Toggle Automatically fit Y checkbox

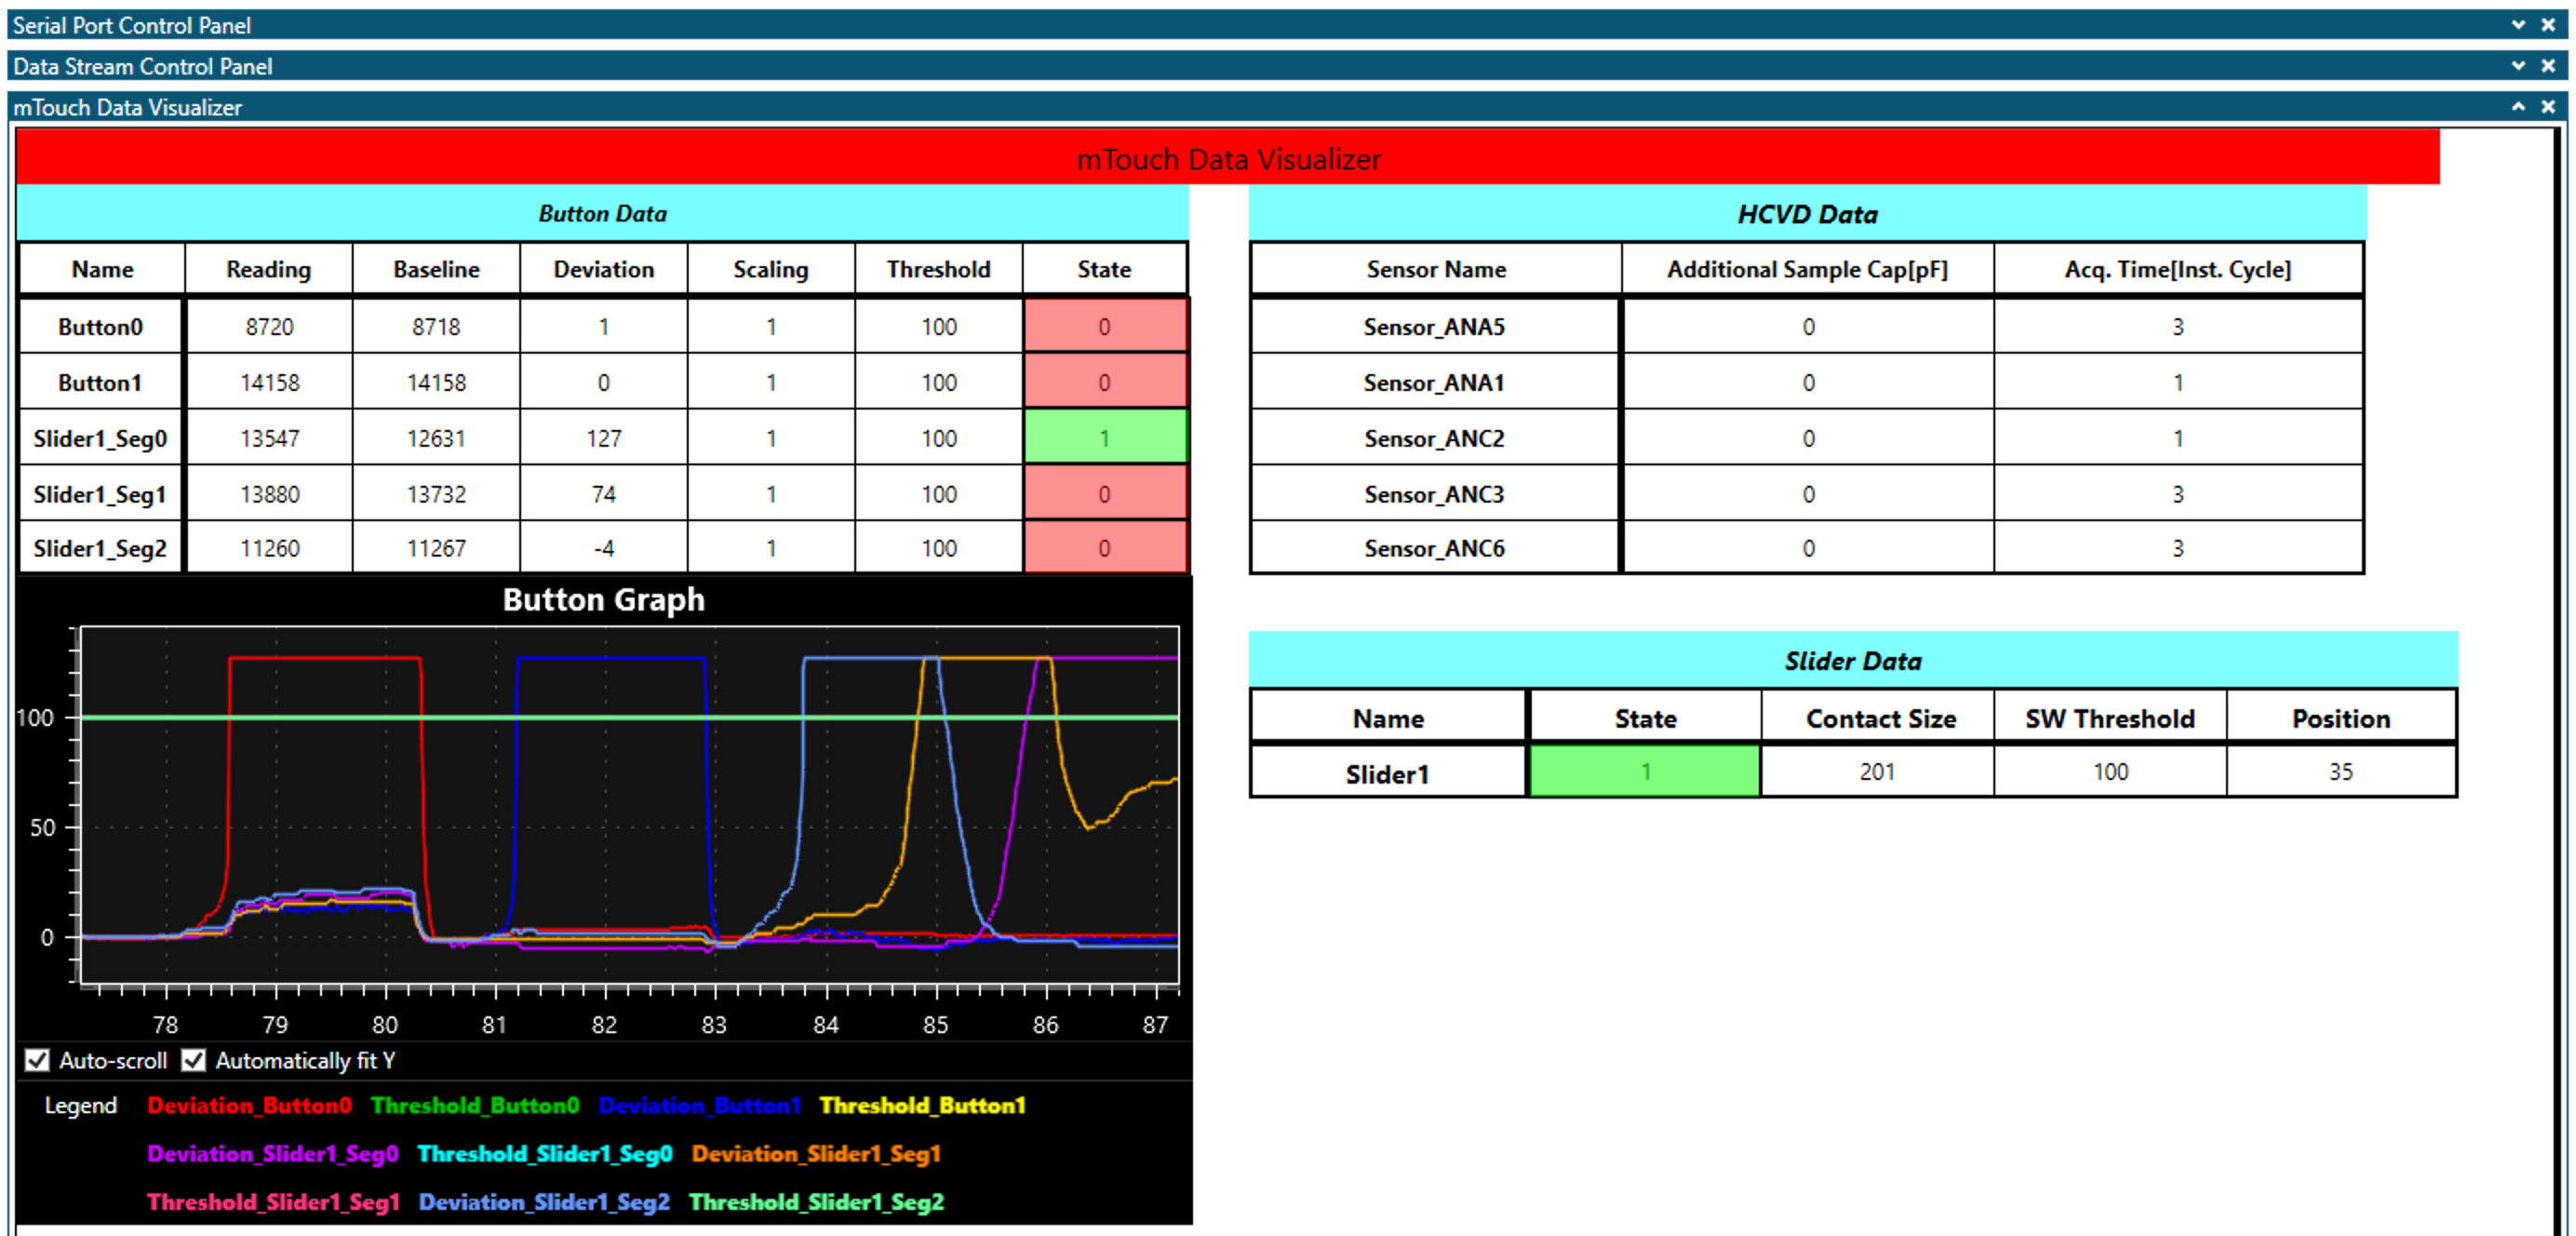point(194,1060)
